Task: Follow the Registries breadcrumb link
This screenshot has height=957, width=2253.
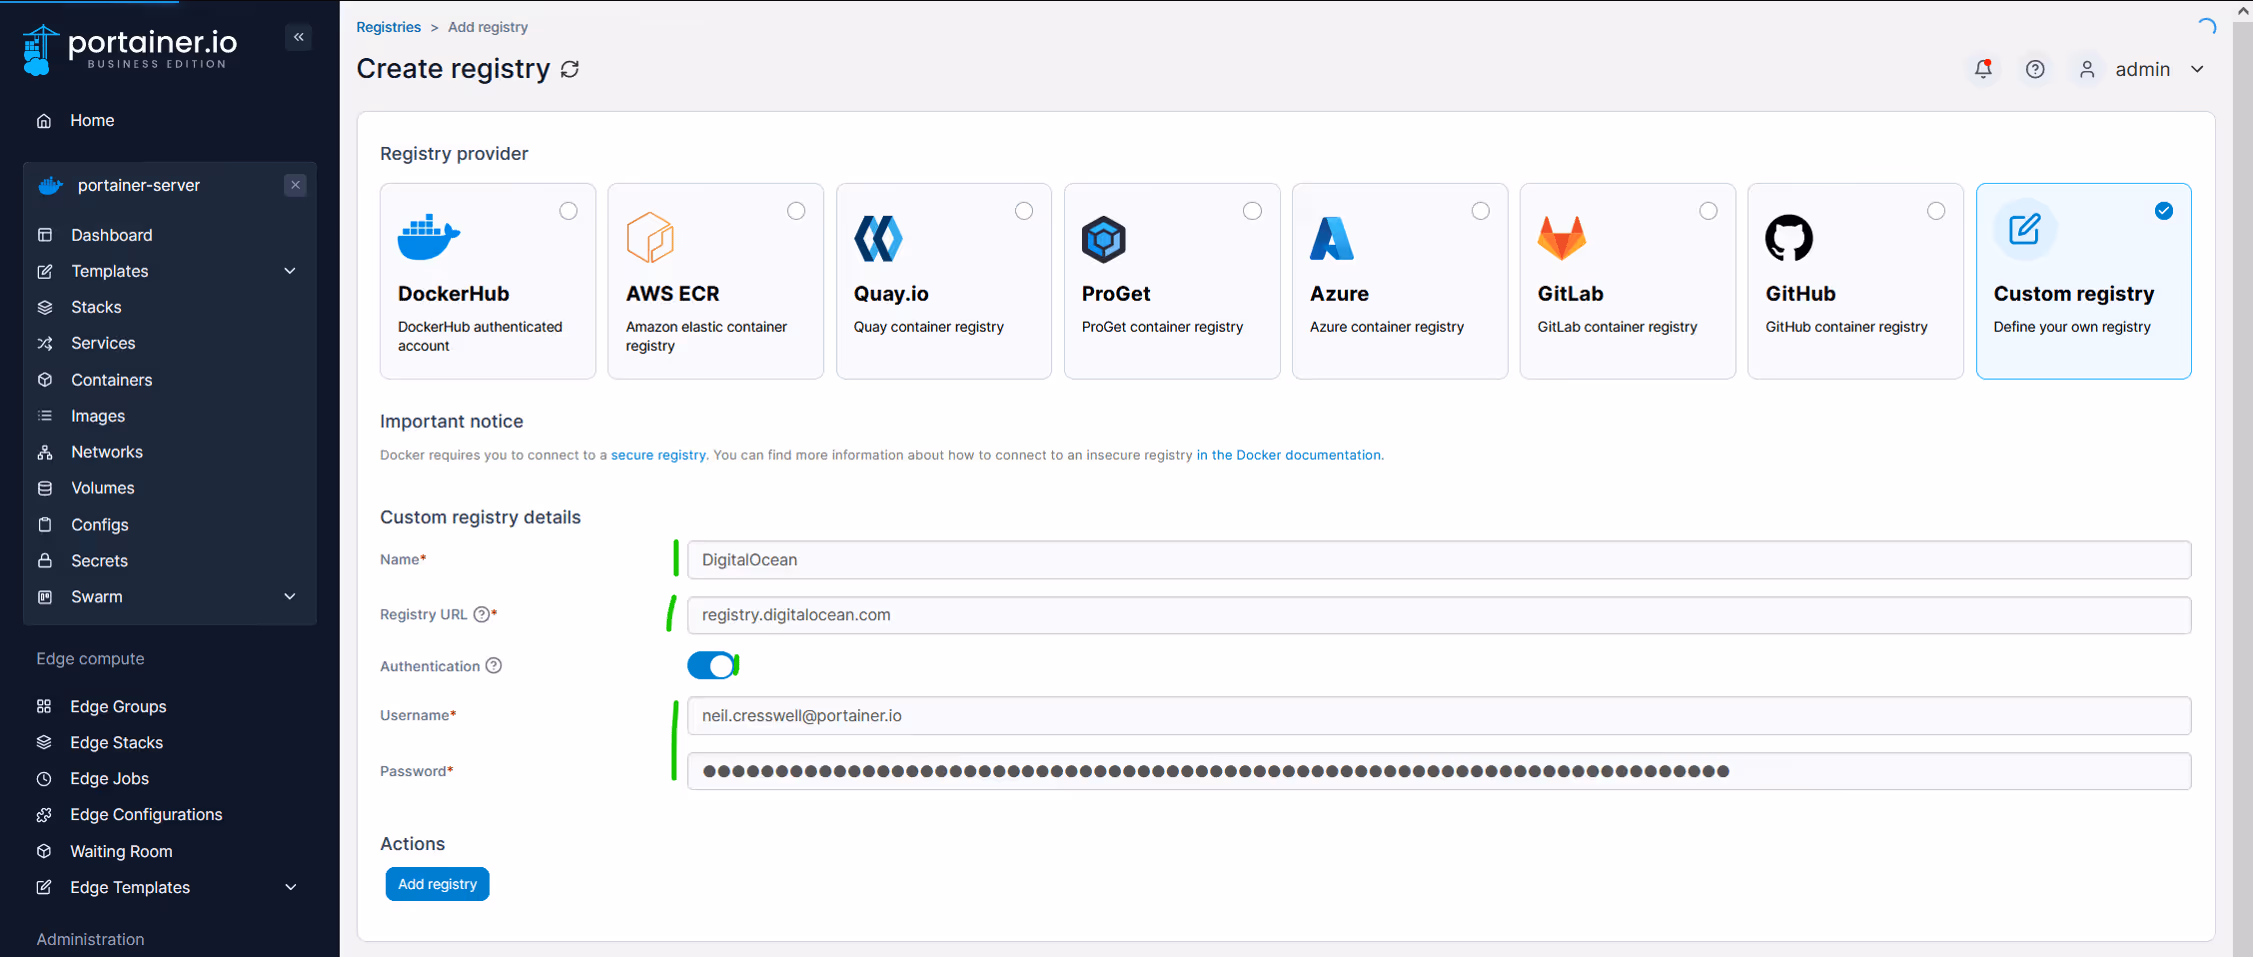Action: 388,27
